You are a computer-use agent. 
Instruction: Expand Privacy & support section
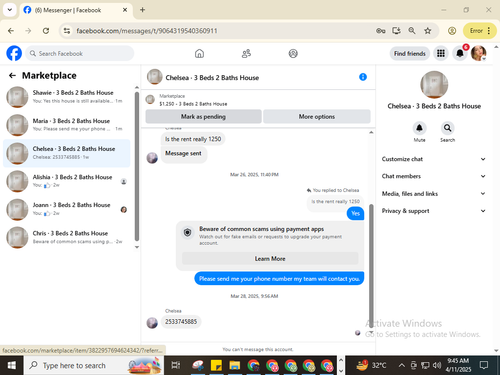(x=434, y=211)
